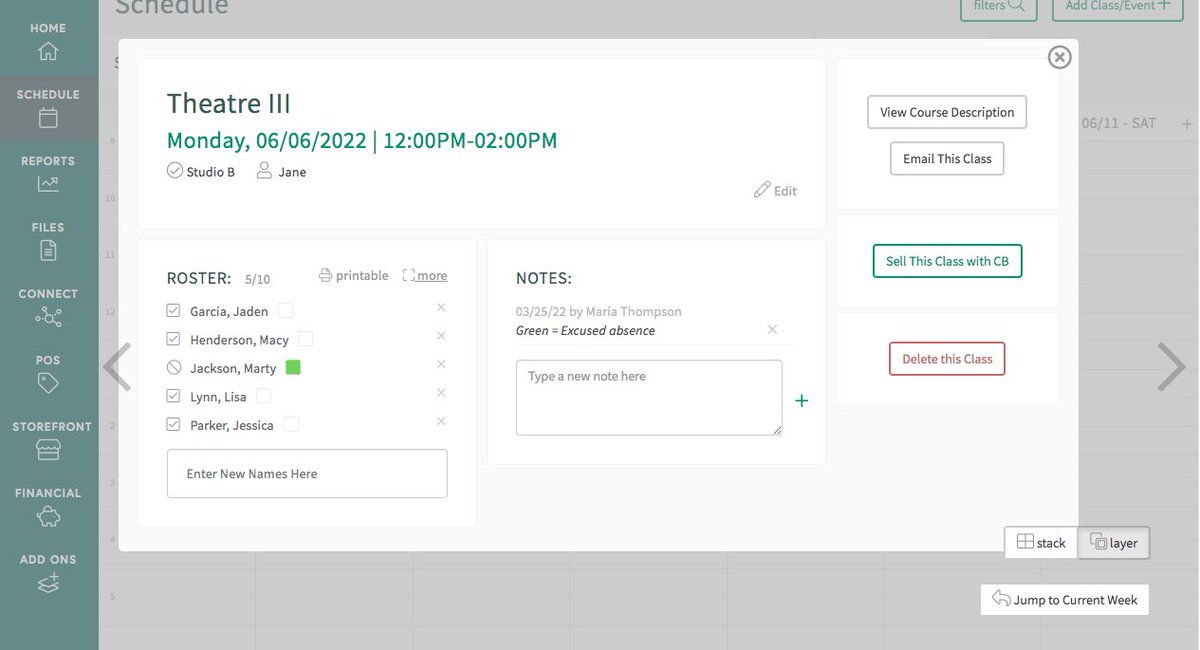Screen dimensions: 1200x650
Task: Open Financial piggy bank section
Action: tap(48, 506)
